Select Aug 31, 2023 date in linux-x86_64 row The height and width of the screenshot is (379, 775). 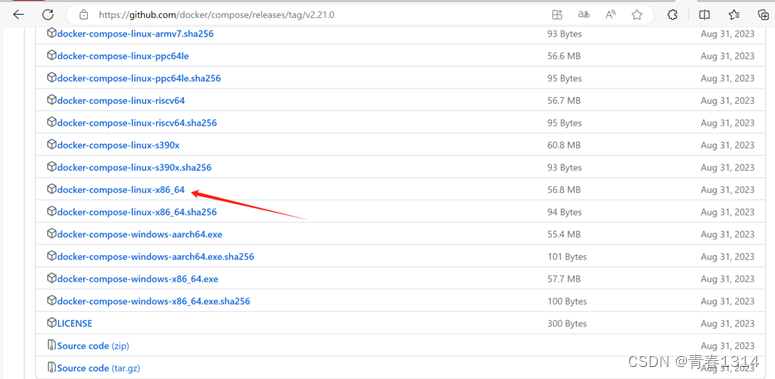pos(728,190)
